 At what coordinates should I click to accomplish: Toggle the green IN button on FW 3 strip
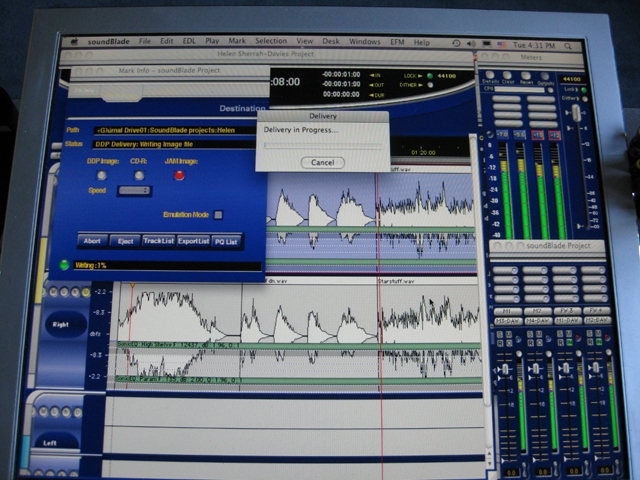569,342
